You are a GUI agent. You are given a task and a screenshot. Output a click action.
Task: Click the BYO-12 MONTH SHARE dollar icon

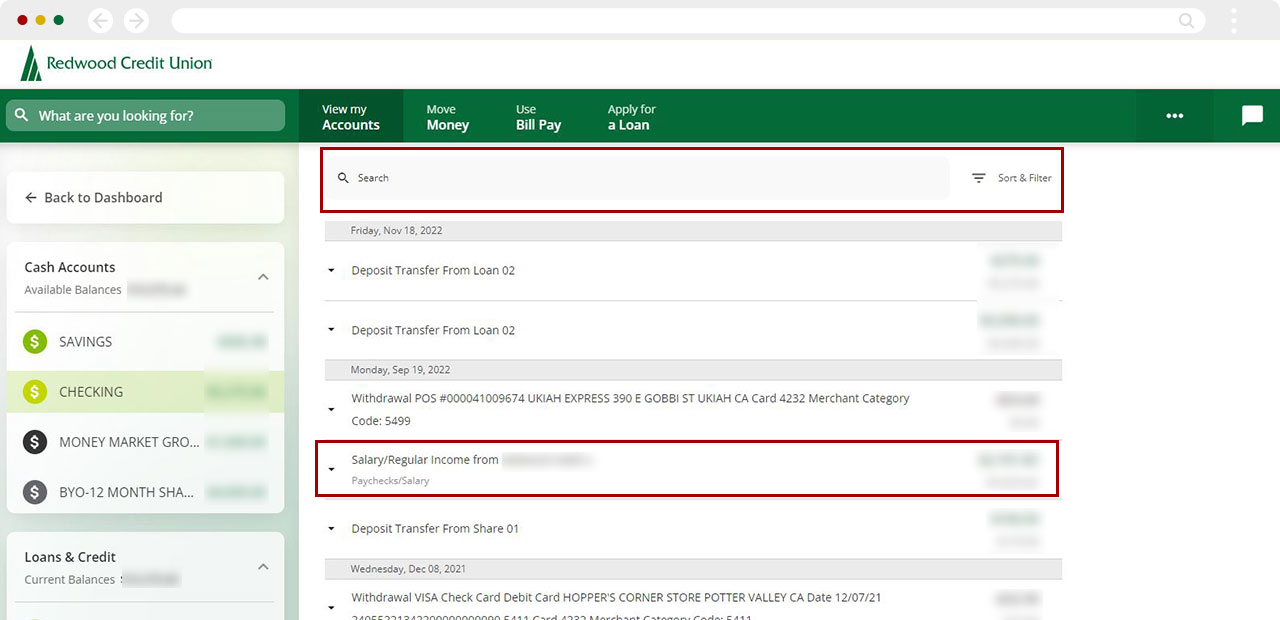pyautogui.click(x=35, y=492)
